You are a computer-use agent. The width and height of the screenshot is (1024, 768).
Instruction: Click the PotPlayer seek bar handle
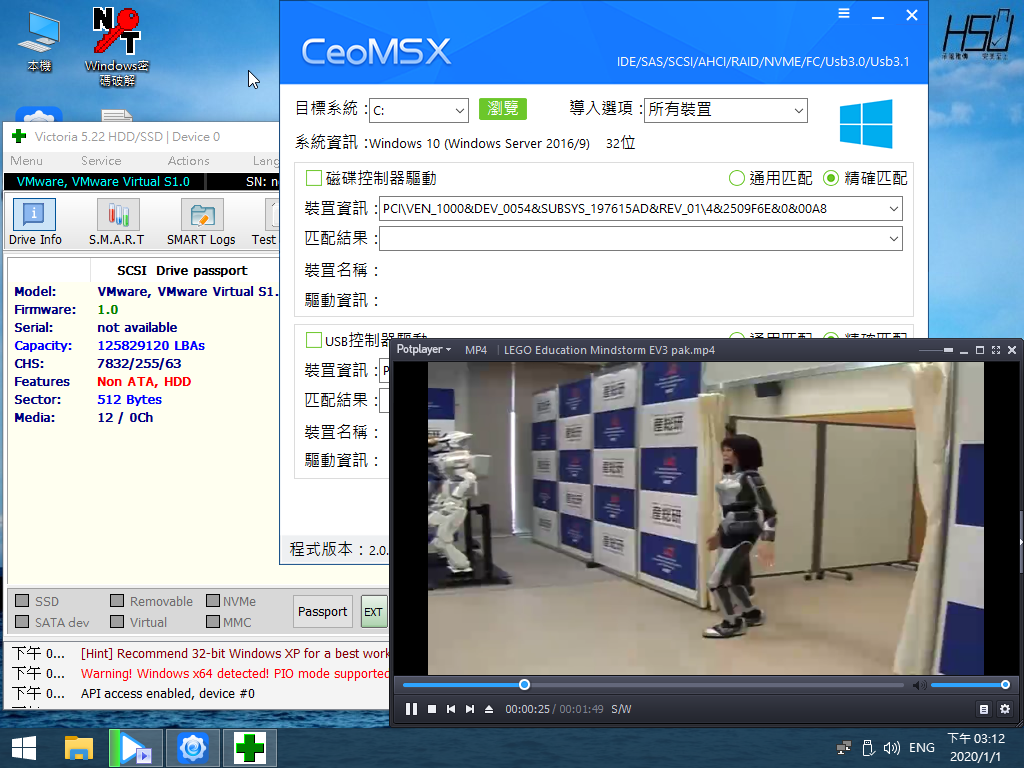coord(524,685)
